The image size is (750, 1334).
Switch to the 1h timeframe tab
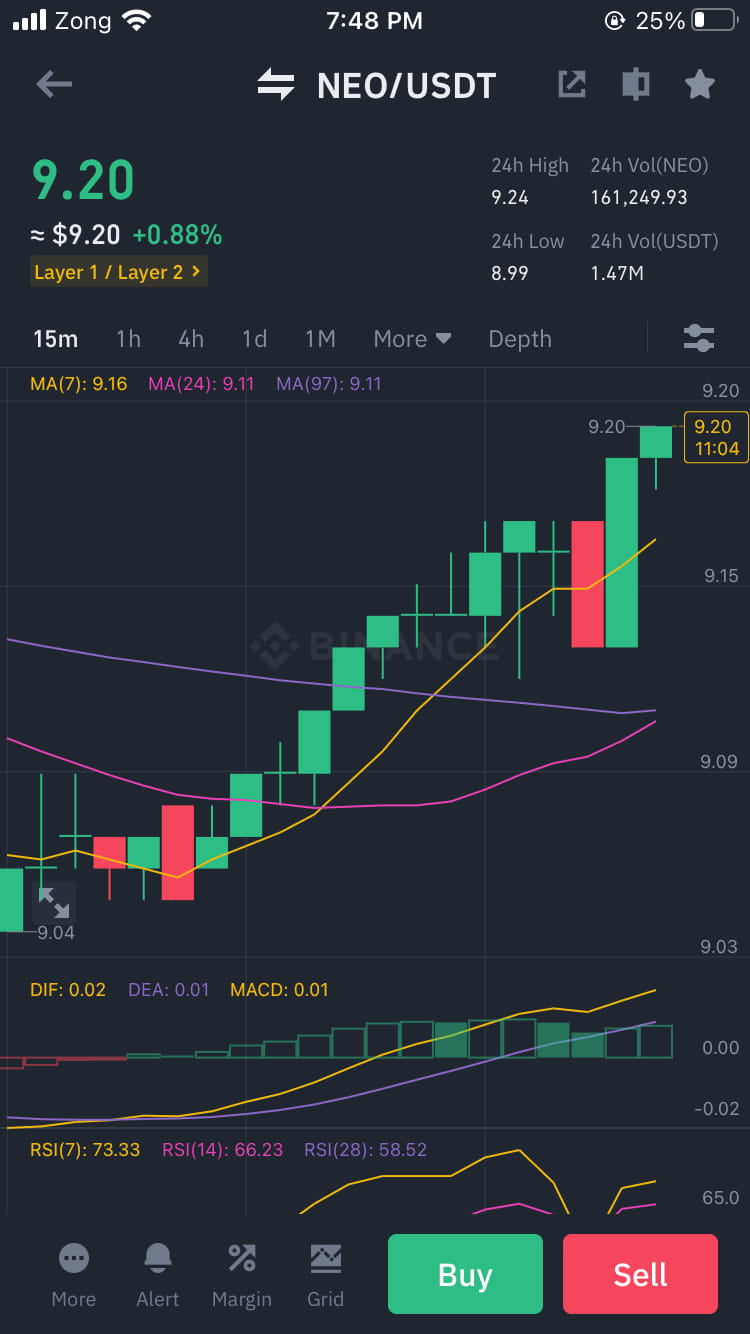128,339
